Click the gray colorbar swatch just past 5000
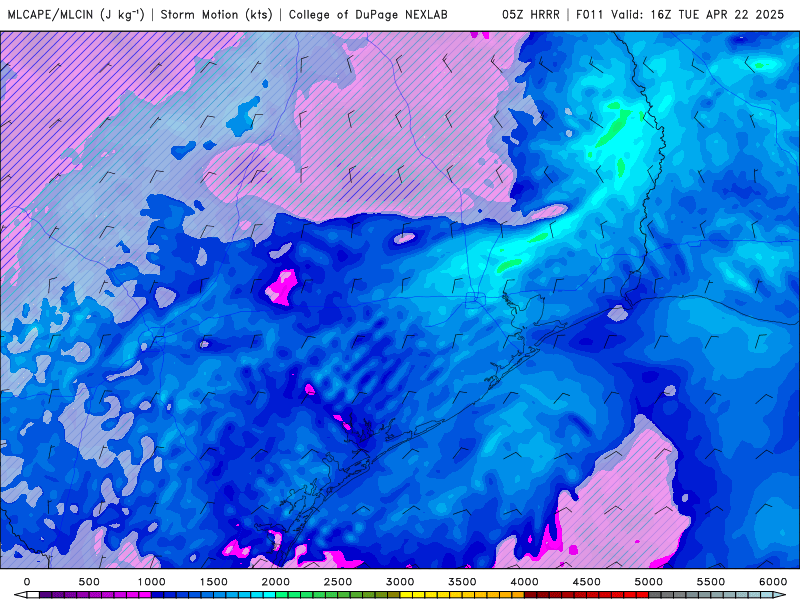Viewport: 800px width, 600px height. point(655,595)
